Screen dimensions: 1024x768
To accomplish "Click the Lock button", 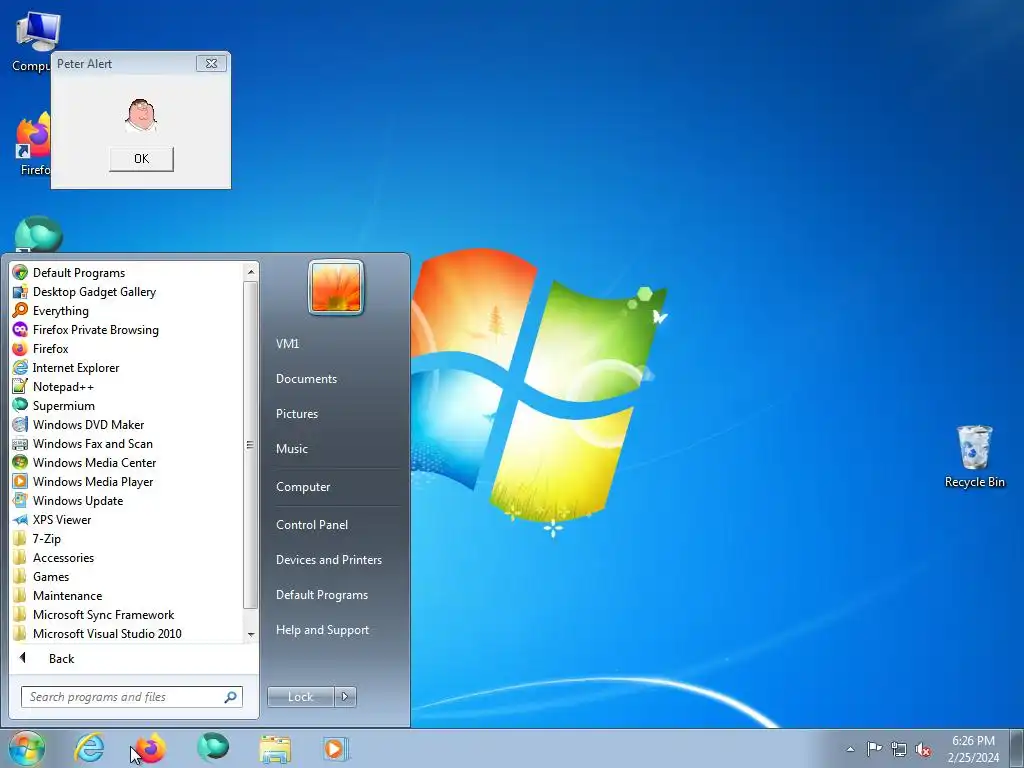I will tap(300, 697).
